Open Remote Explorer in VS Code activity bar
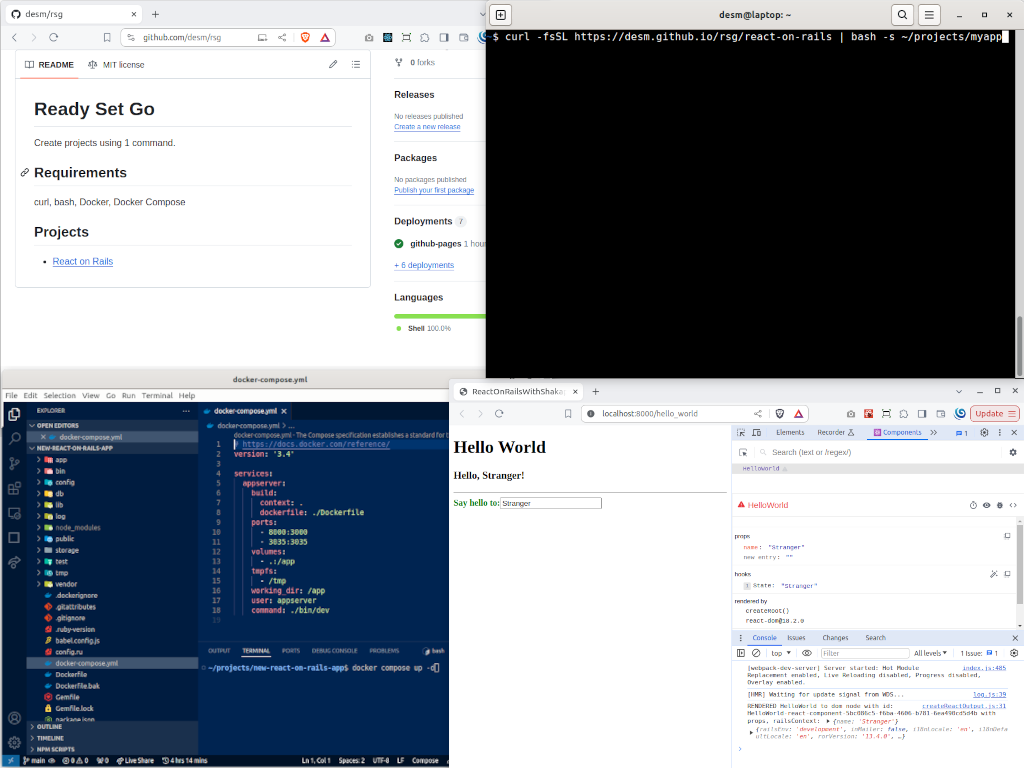 [14, 513]
